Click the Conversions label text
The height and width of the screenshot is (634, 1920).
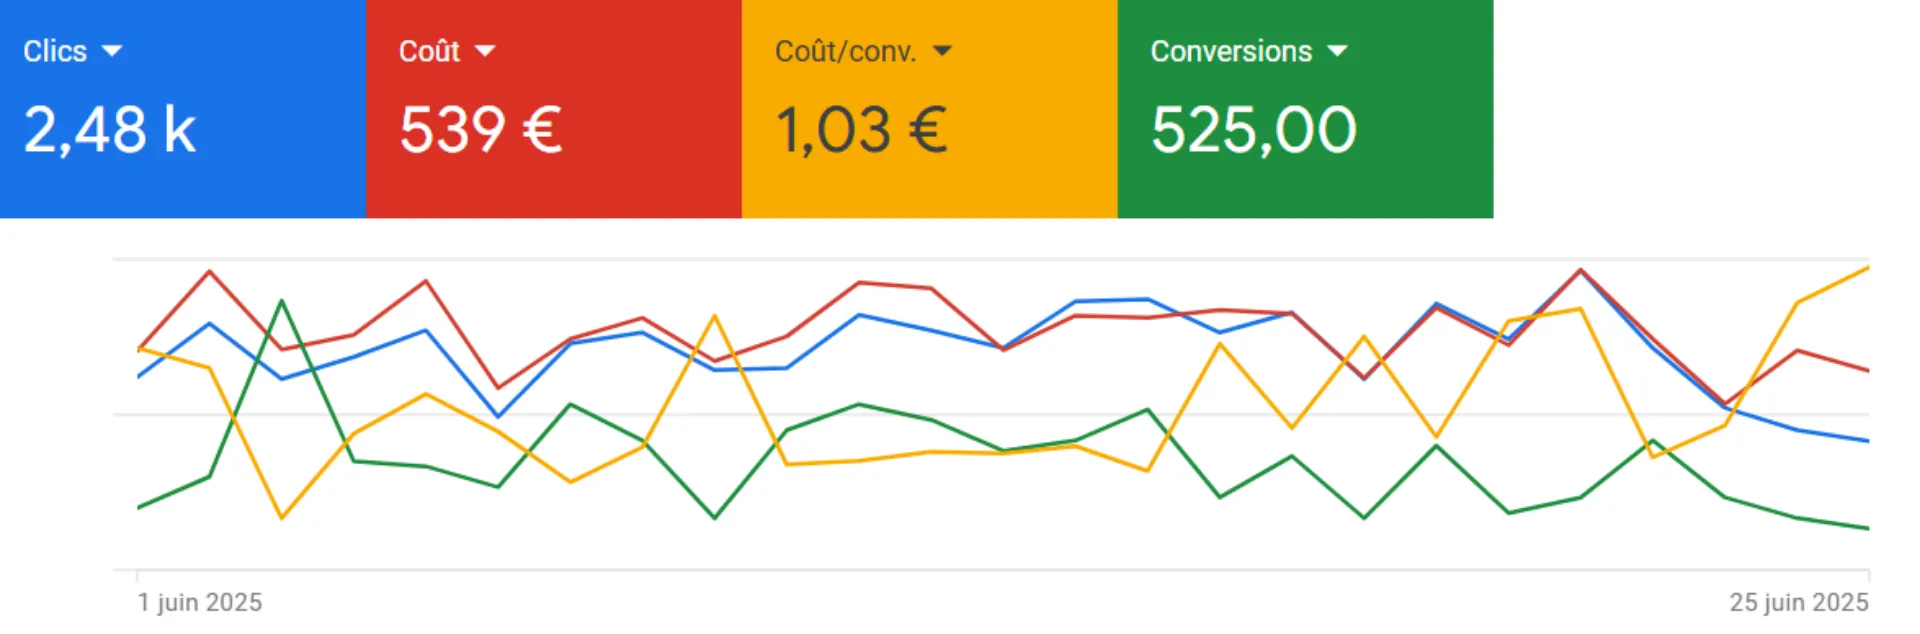tap(1231, 51)
